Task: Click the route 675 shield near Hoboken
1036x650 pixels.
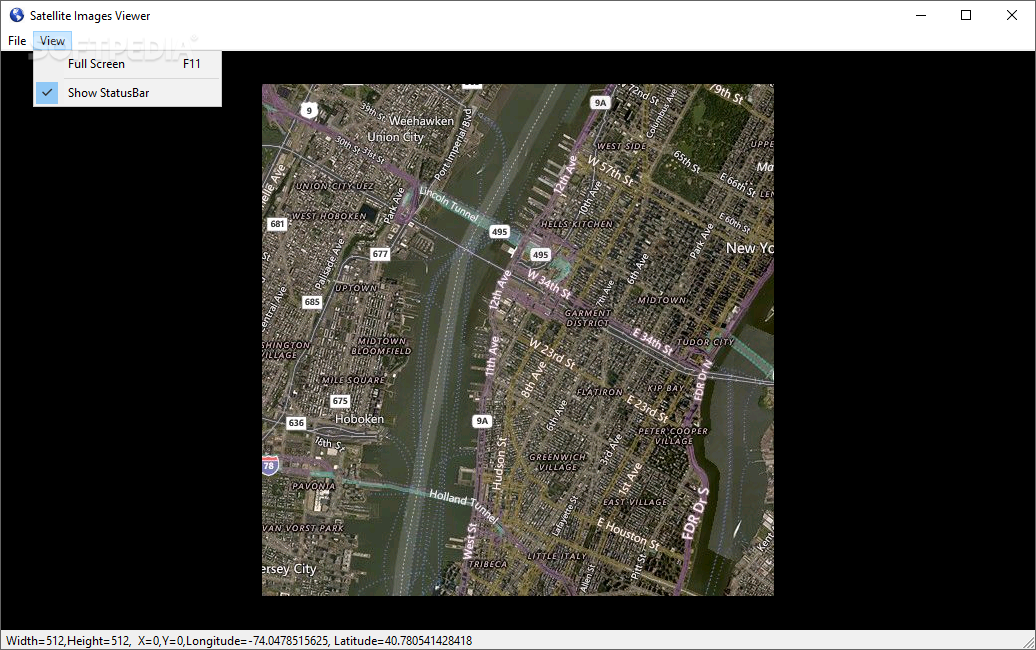Action: click(x=340, y=401)
